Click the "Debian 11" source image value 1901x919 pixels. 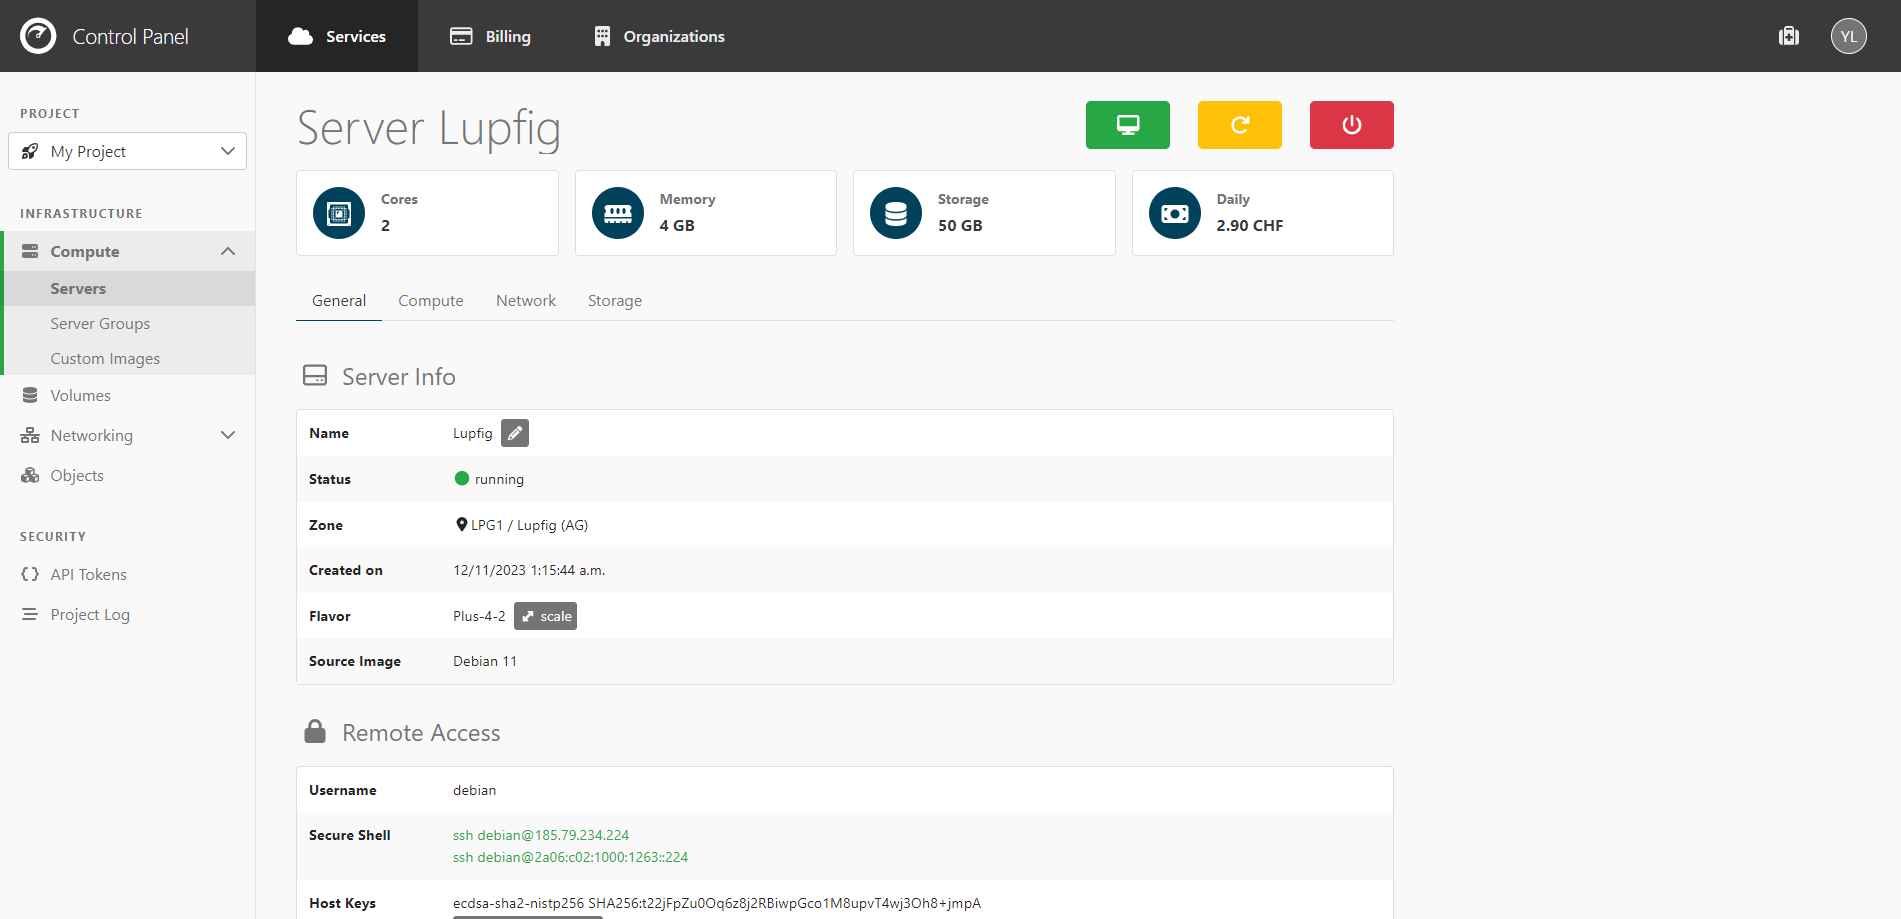coord(485,661)
